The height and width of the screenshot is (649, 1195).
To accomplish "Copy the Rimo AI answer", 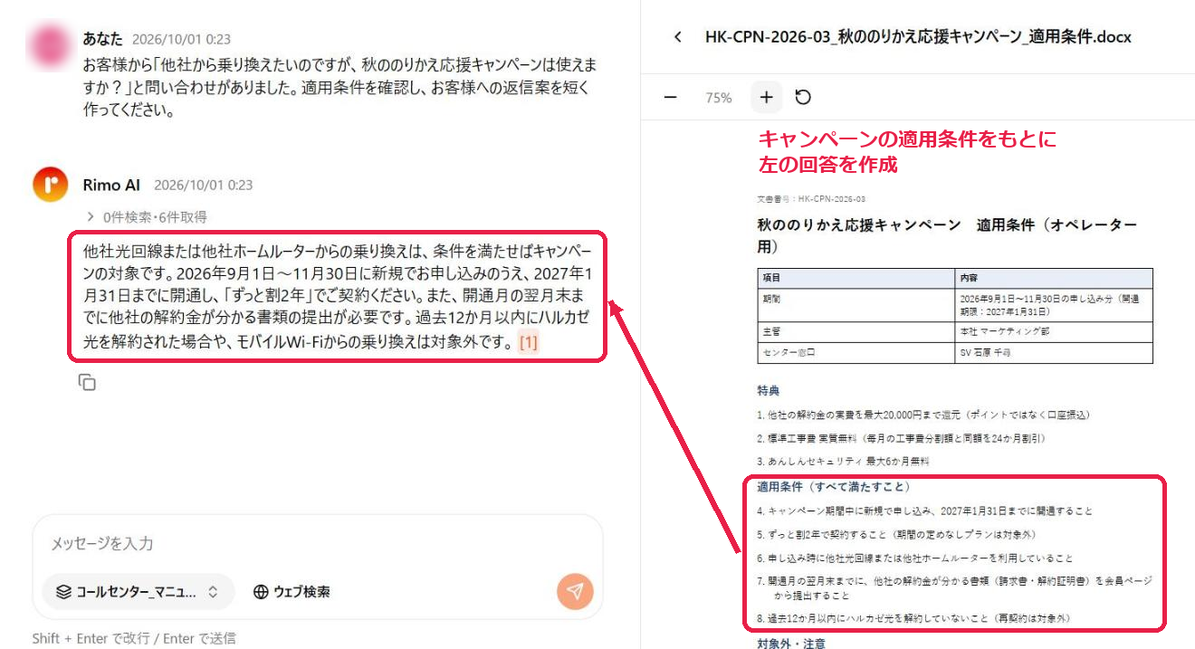I will [87, 382].
